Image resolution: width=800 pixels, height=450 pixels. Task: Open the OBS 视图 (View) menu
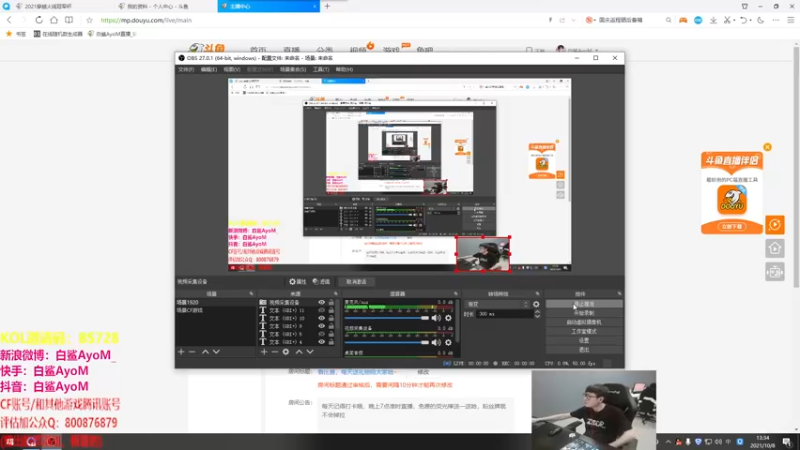click(231, 69)
